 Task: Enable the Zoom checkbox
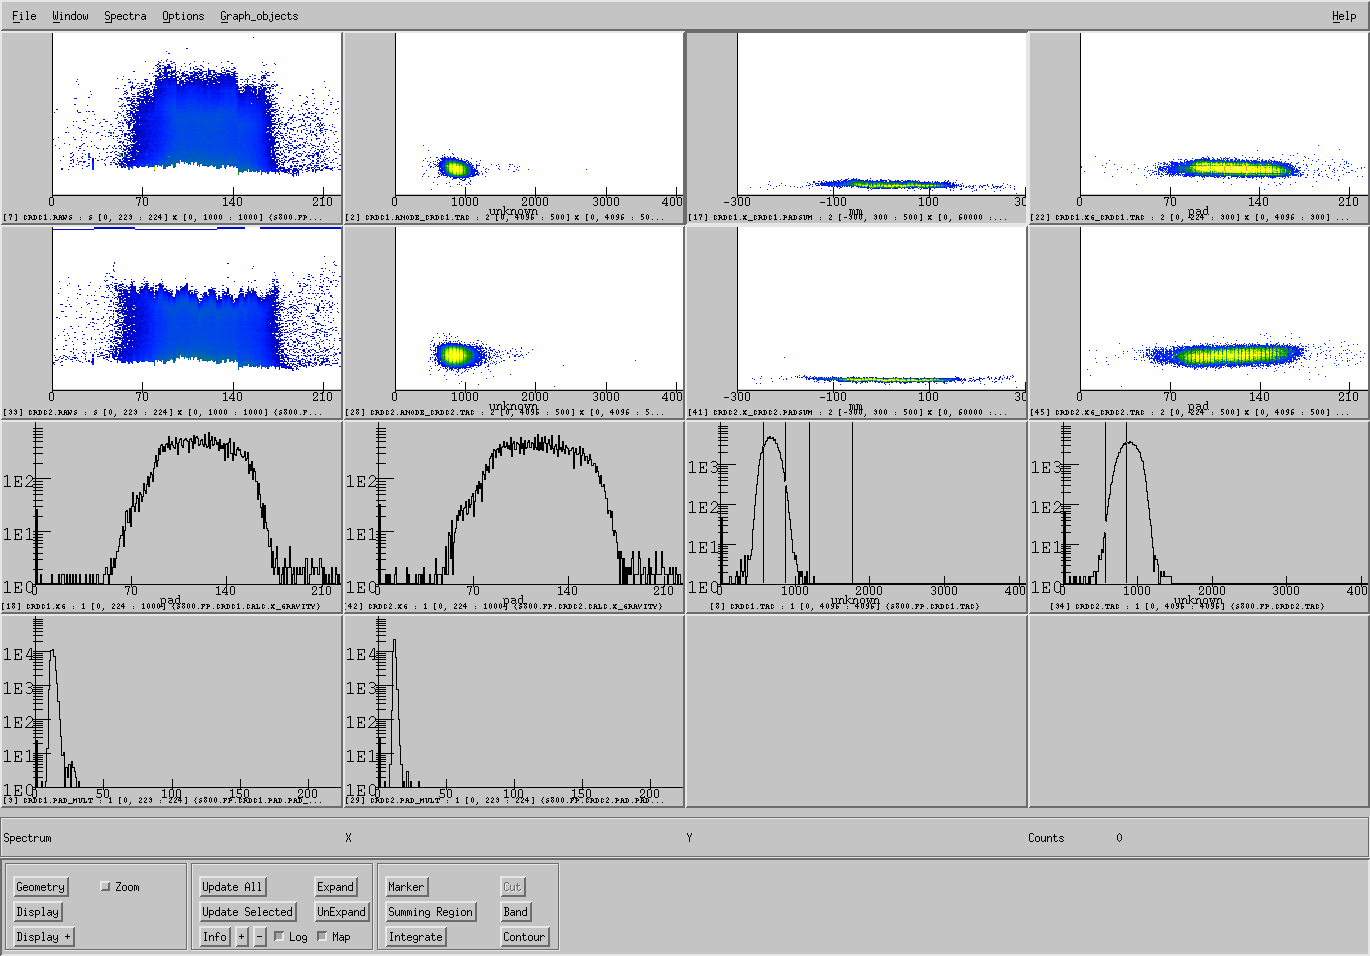[x=106, y=887]
